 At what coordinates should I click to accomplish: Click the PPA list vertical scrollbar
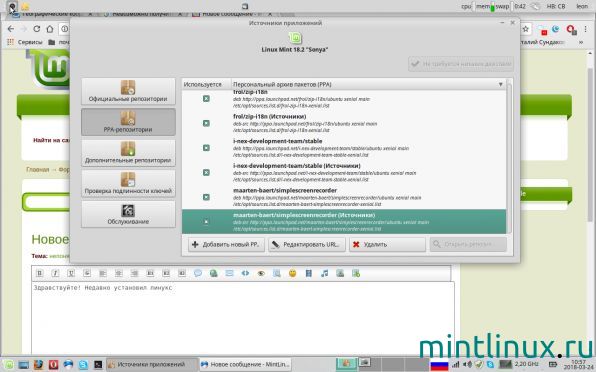tap(509, 160)
